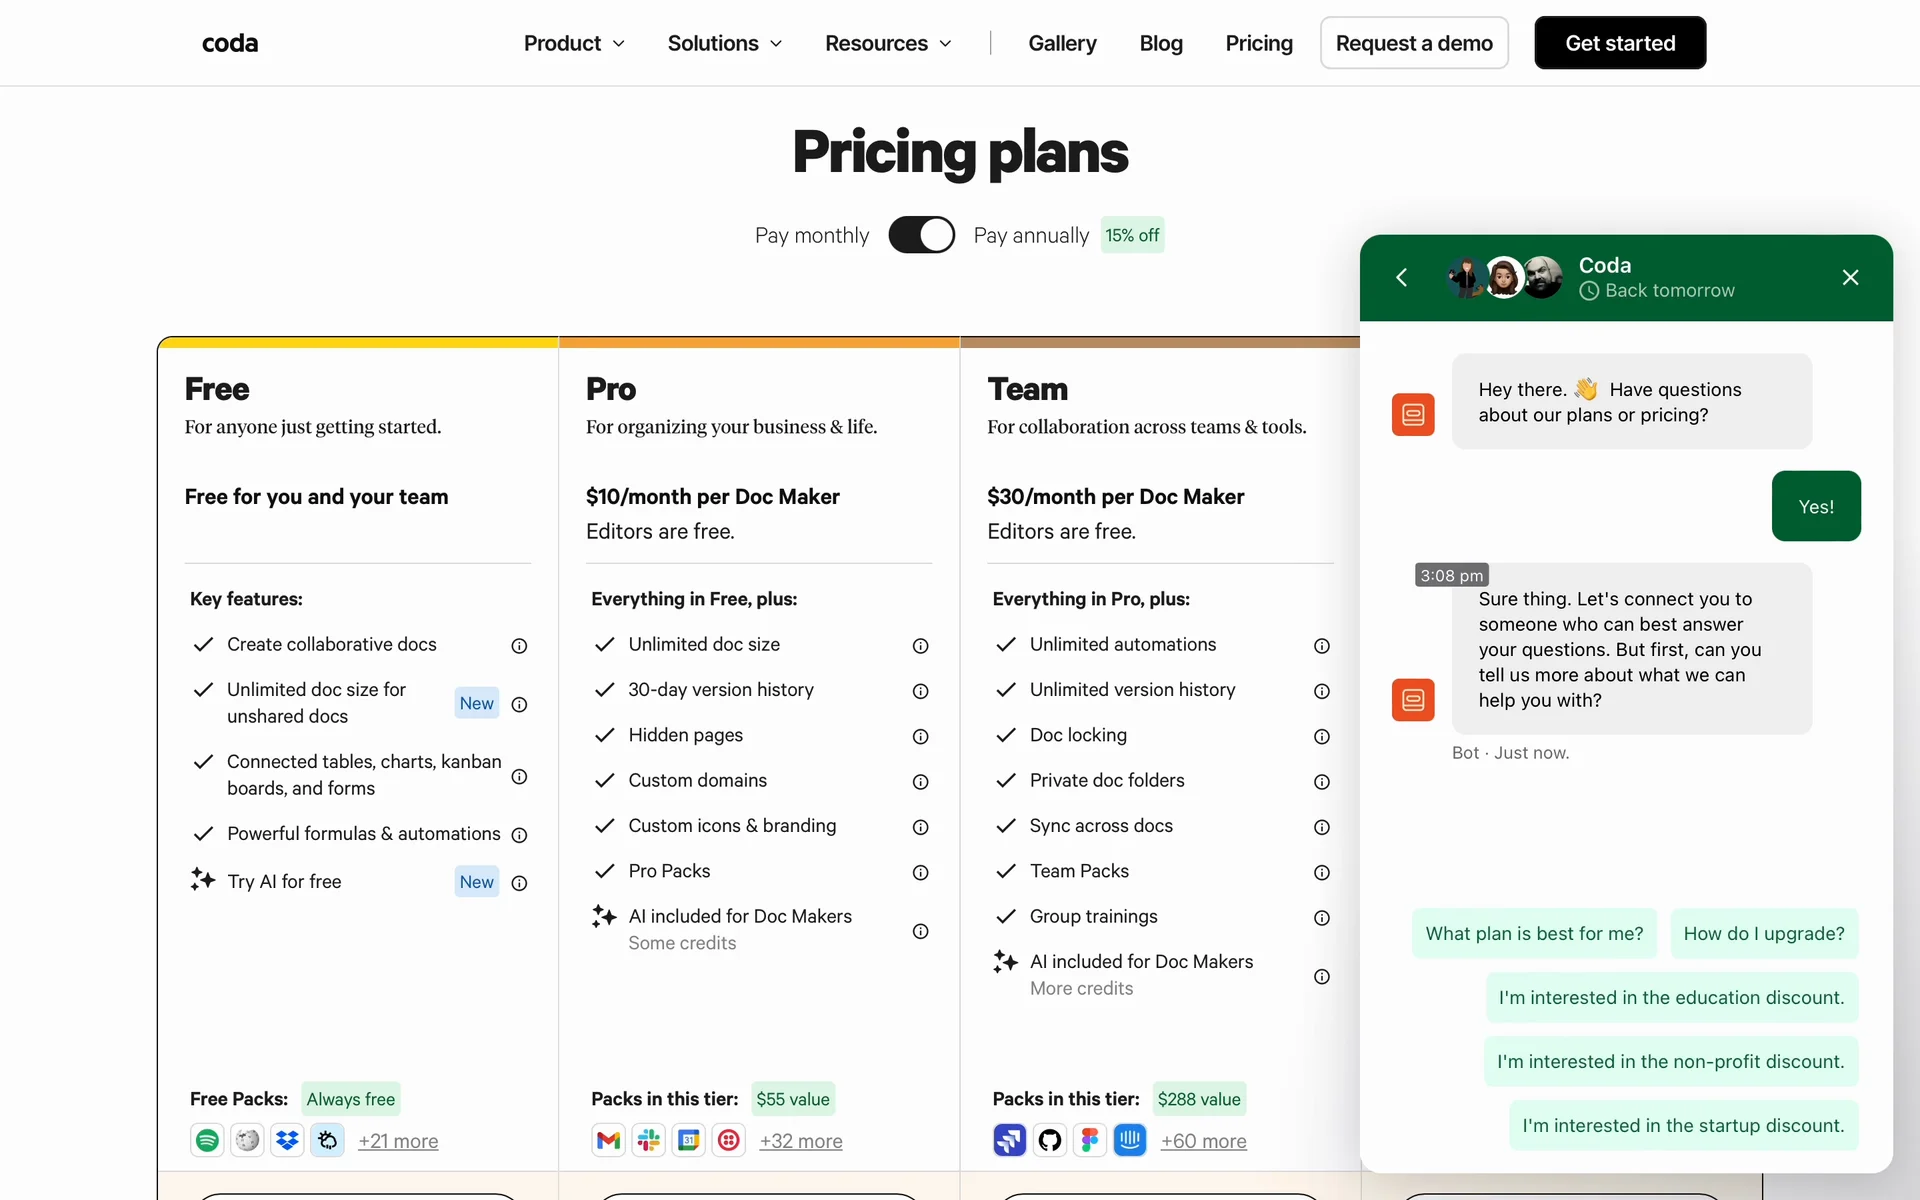
Task: Click the Request a demo button
Action: [1413, 43]
